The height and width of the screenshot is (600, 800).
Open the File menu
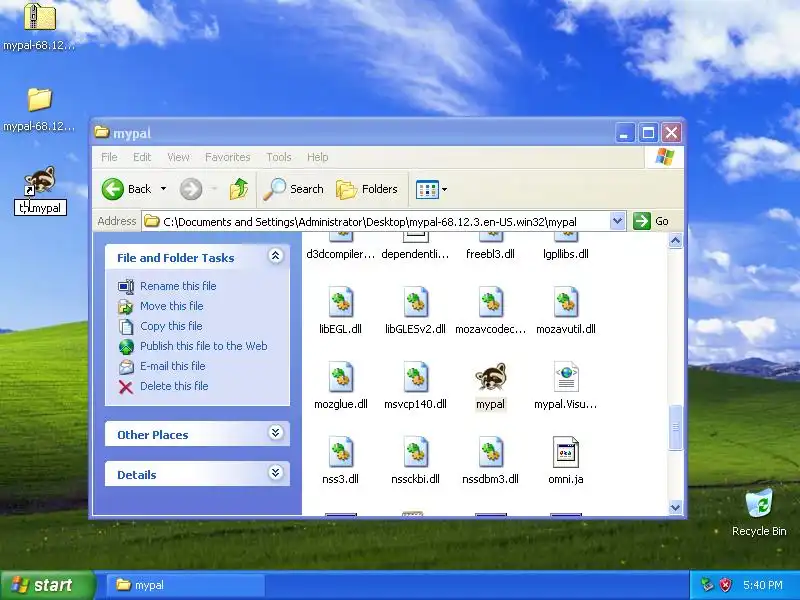tap(109, 157)
